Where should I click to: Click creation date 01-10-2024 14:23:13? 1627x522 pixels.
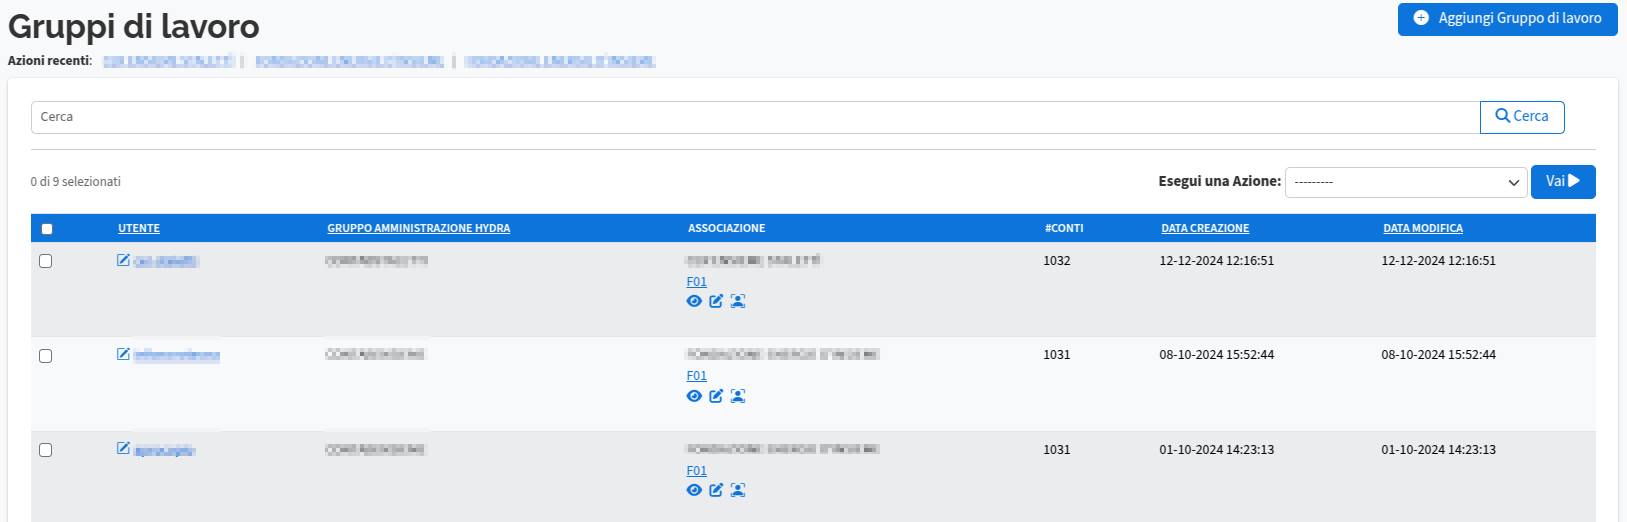[x=1217, y=450]
